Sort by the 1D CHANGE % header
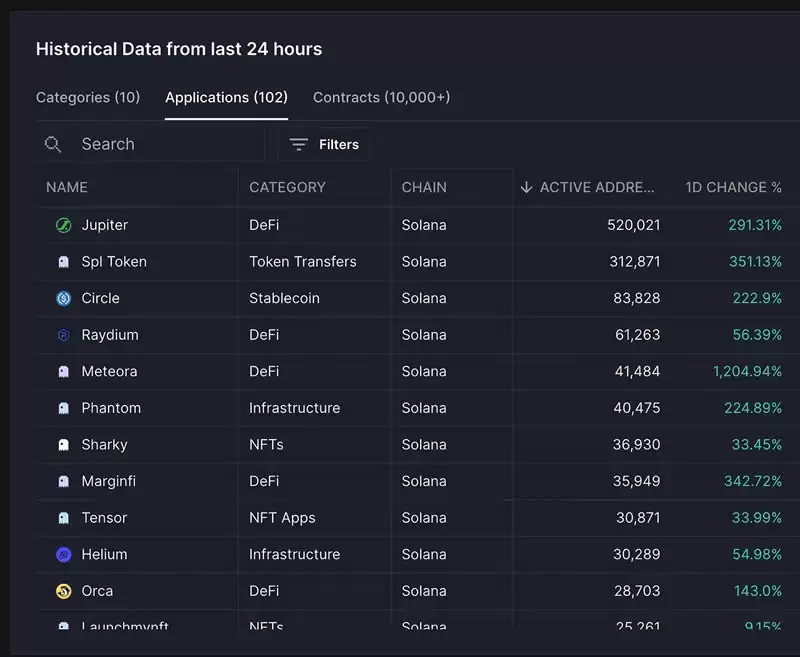This screenshot has height=657, width=800. click(733, 187)
